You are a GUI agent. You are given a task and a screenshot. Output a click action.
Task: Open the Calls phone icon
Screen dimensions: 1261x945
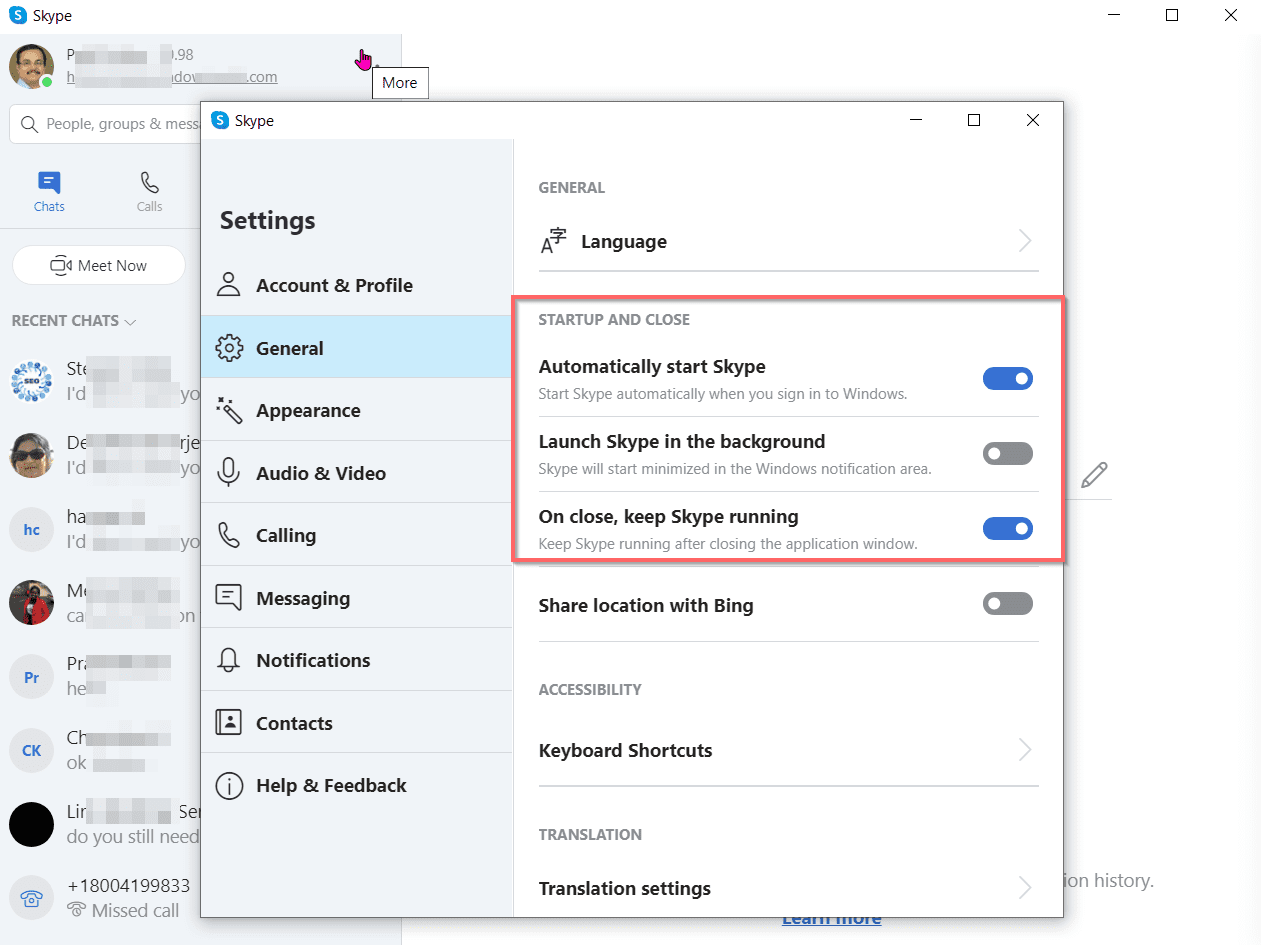149,183
